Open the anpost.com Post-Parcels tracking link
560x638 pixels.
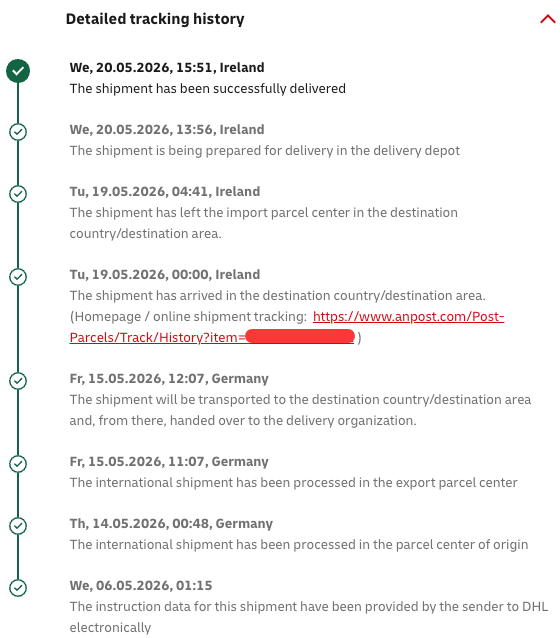(408, 317)
